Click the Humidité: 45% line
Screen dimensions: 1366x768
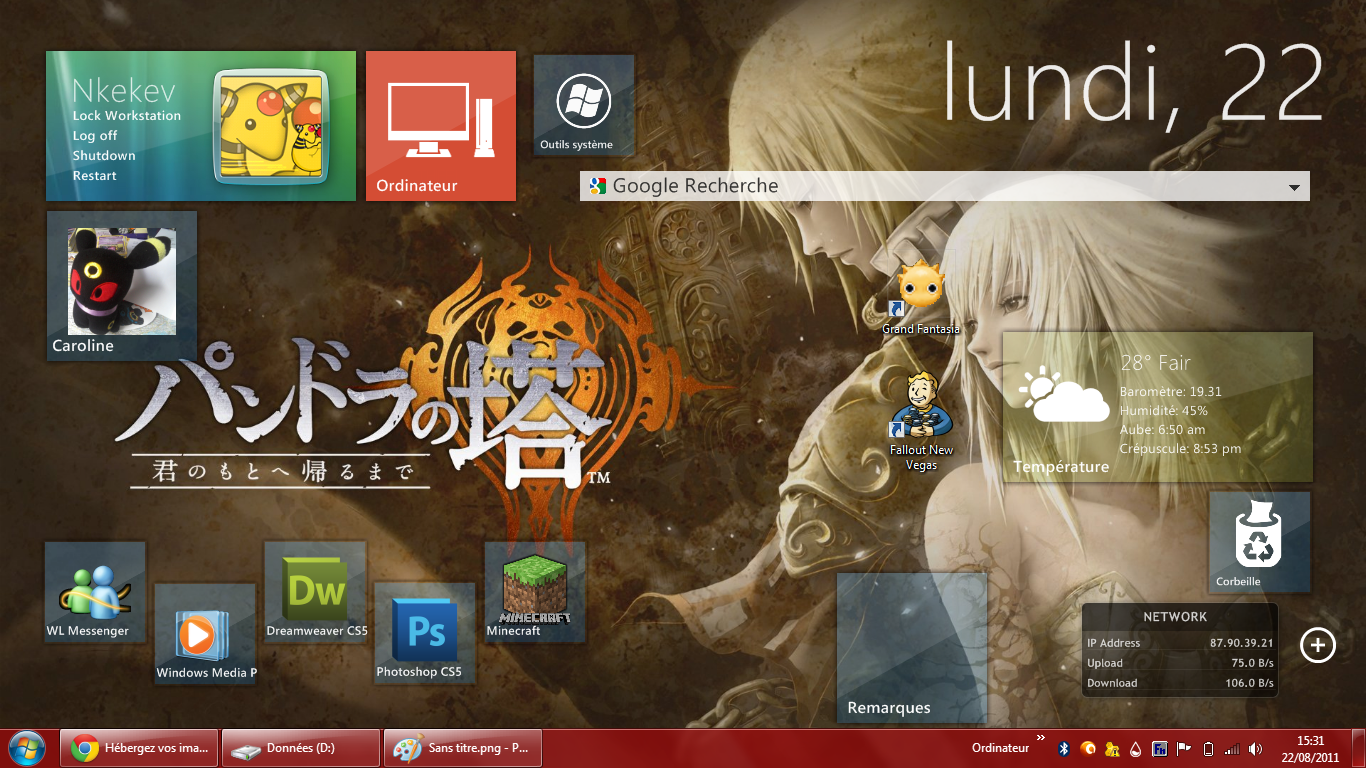tap(1163, 411)
